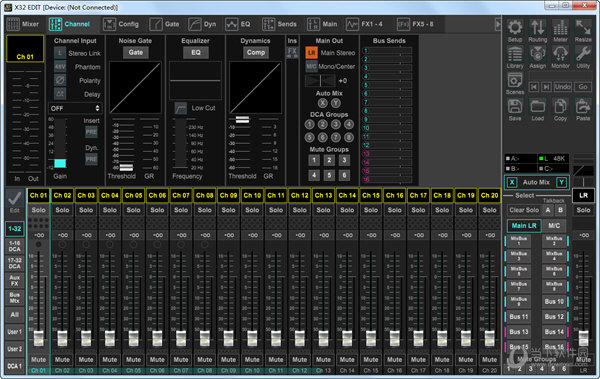
Task: Open the OFF insert dropdown
Action: tap(75, 108)
